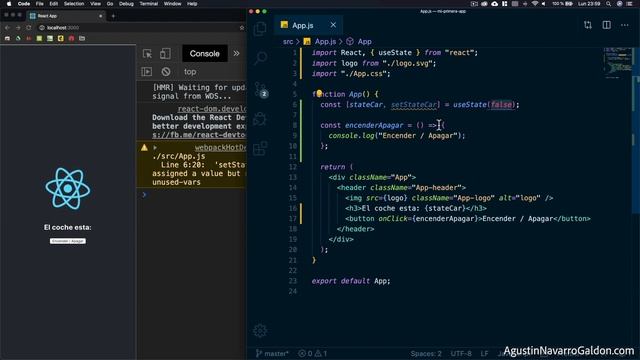The width and height of the screenshot is (640, 360).
Task: Close the App.js editor tab
Action: click(333, 25)
